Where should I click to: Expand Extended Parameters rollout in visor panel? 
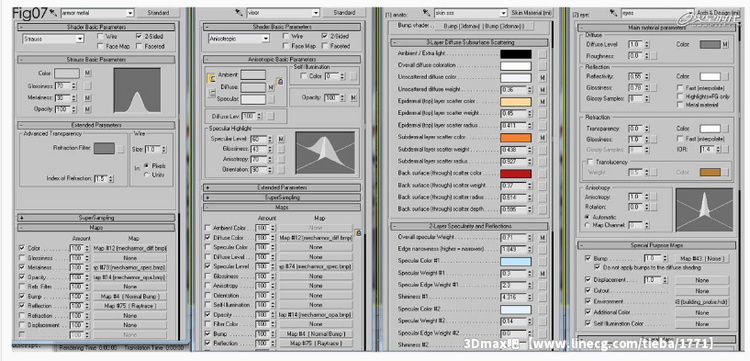coord(282,187)
